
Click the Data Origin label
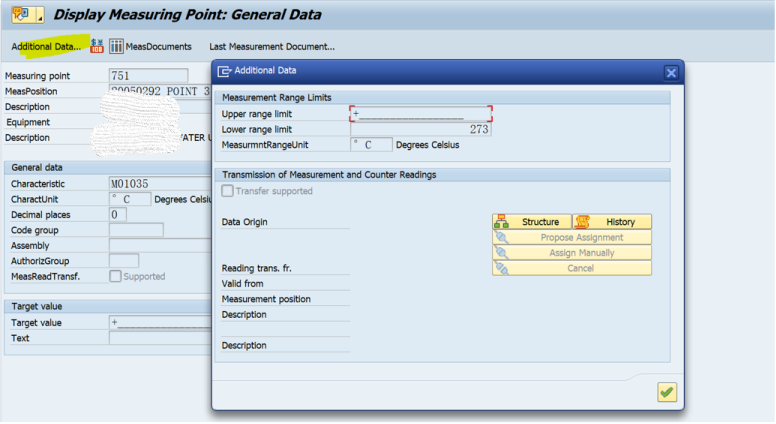click(x=244, y=222)
